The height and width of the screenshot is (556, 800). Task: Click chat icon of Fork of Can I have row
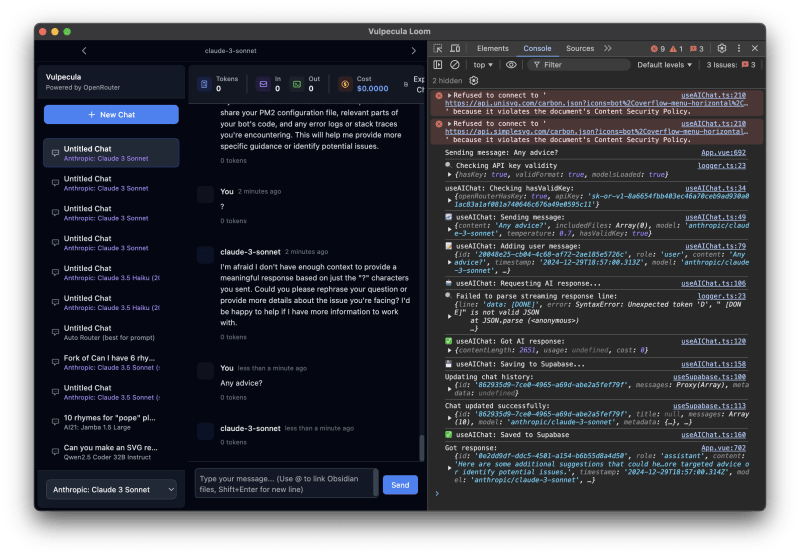pos(55,362)
